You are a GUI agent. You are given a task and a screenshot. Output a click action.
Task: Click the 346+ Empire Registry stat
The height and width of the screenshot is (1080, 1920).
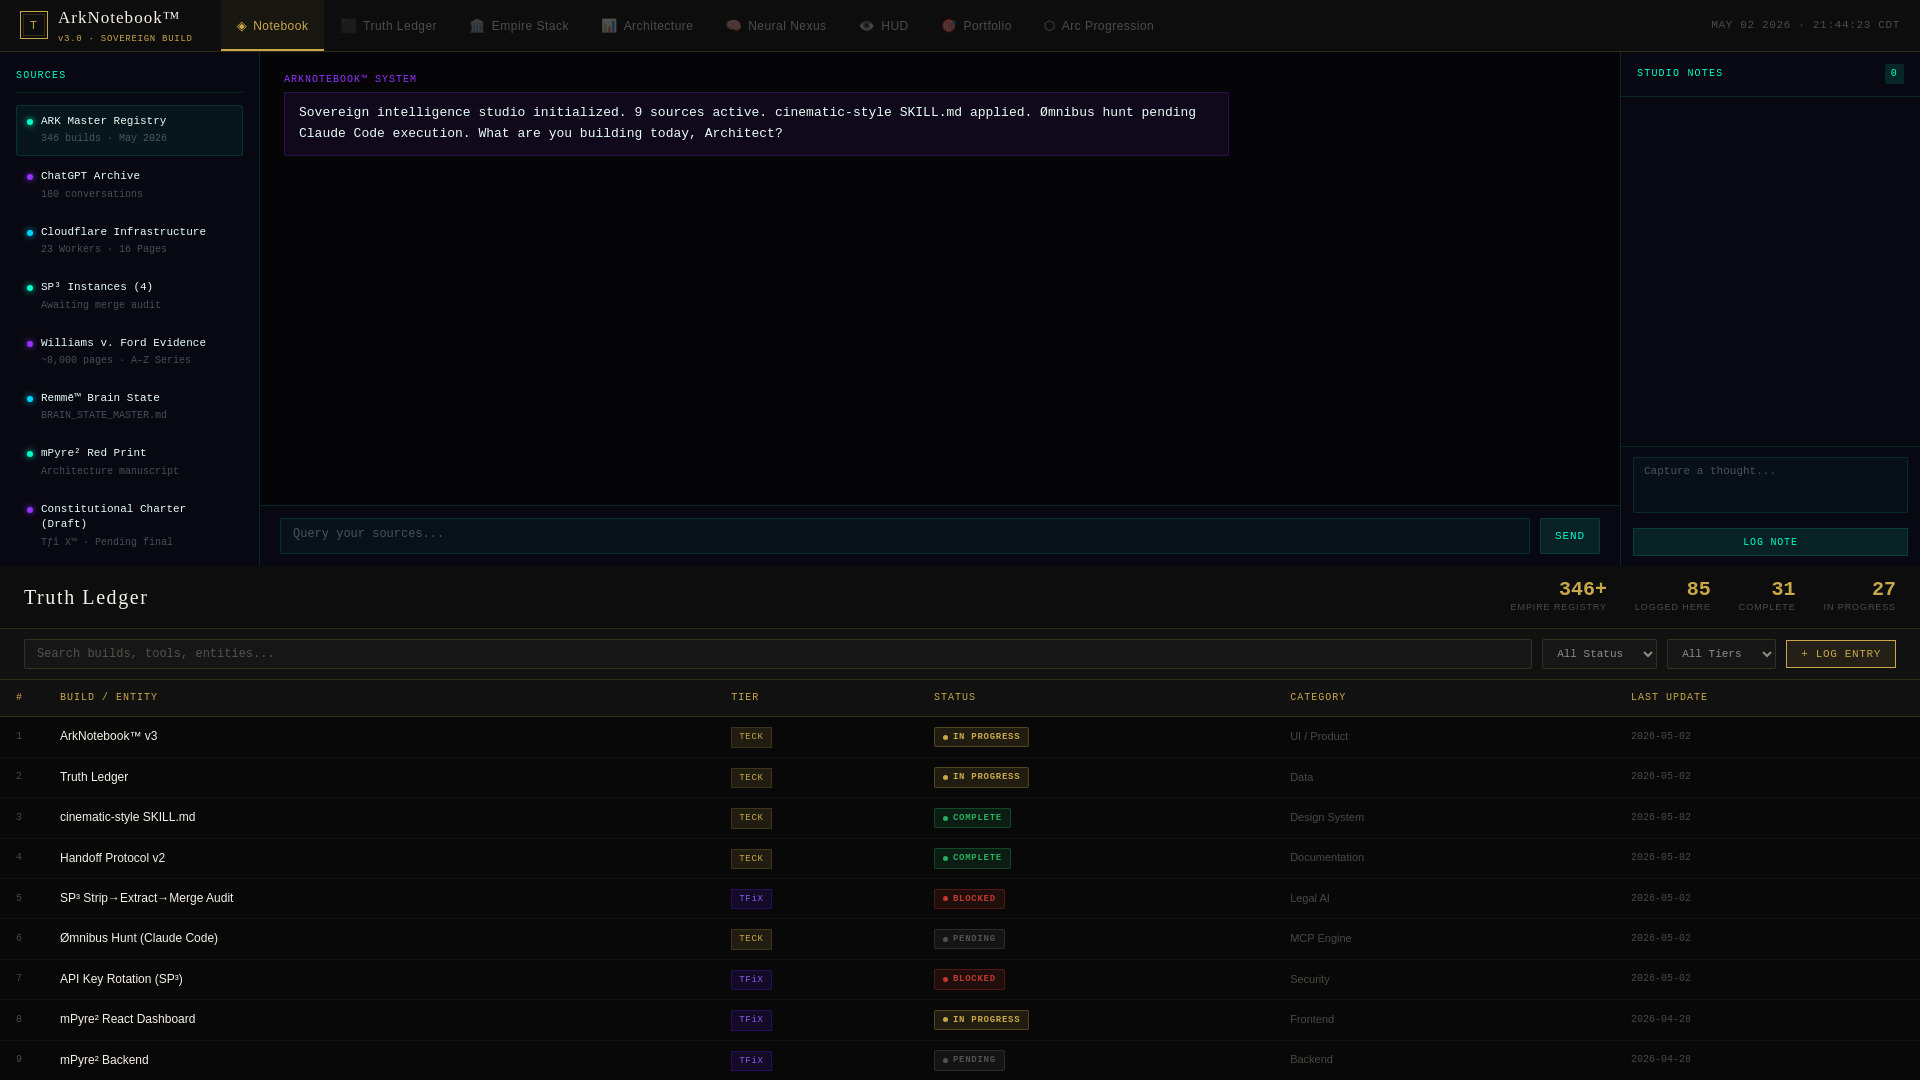[1558, 596]
